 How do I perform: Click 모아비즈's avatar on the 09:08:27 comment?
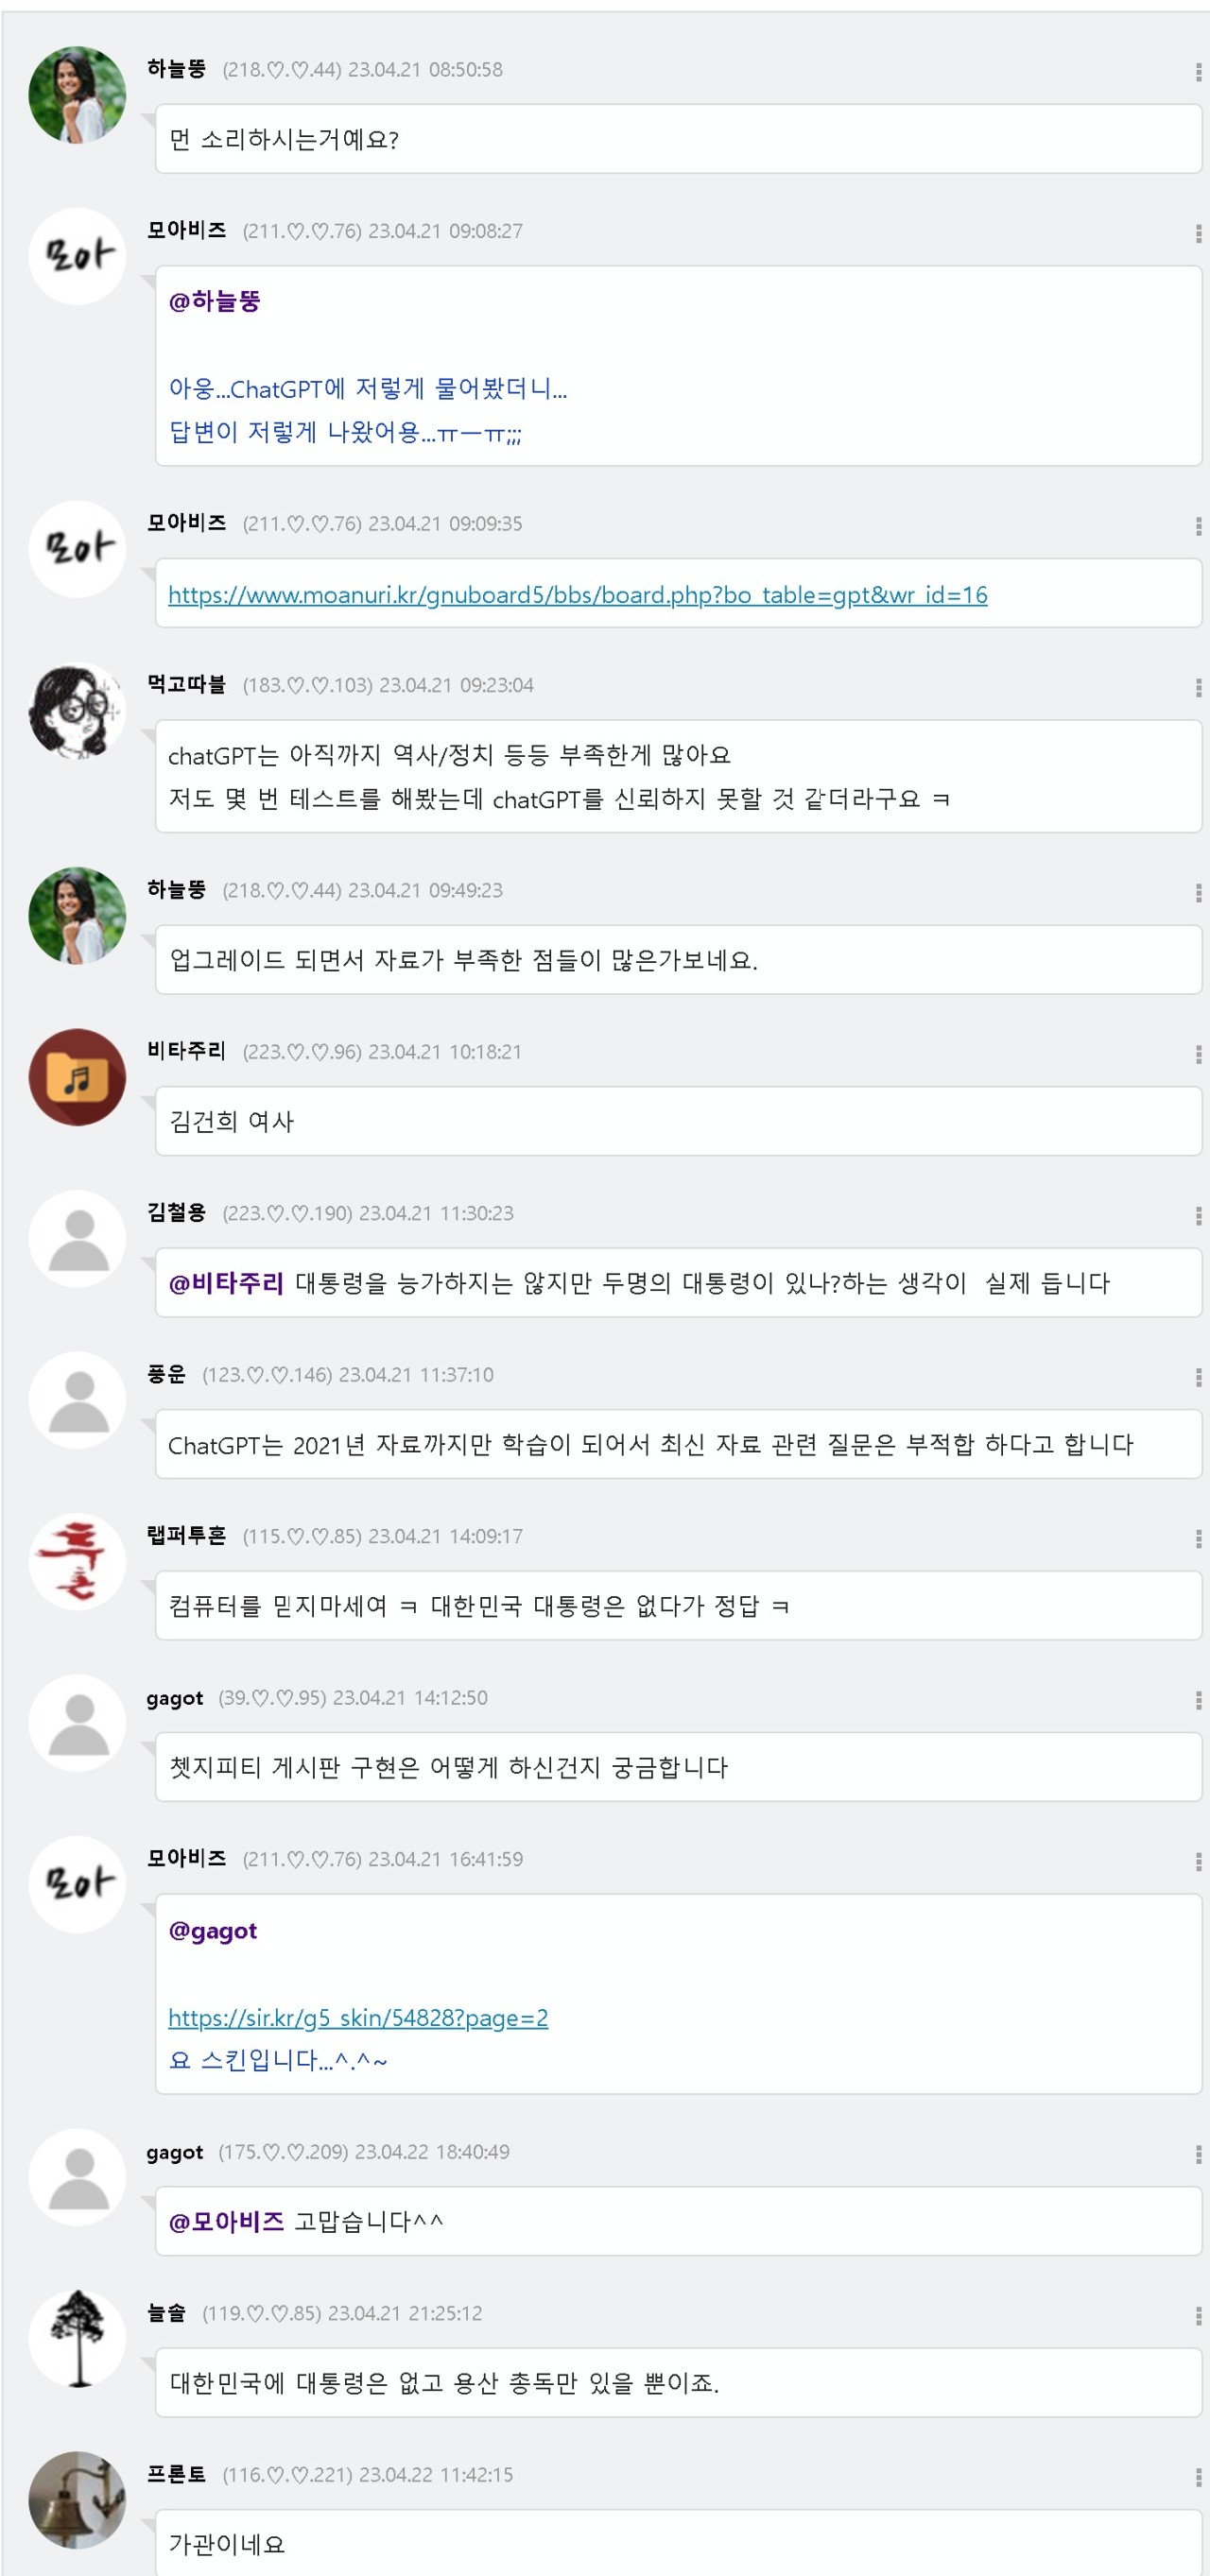click(77, 256)
